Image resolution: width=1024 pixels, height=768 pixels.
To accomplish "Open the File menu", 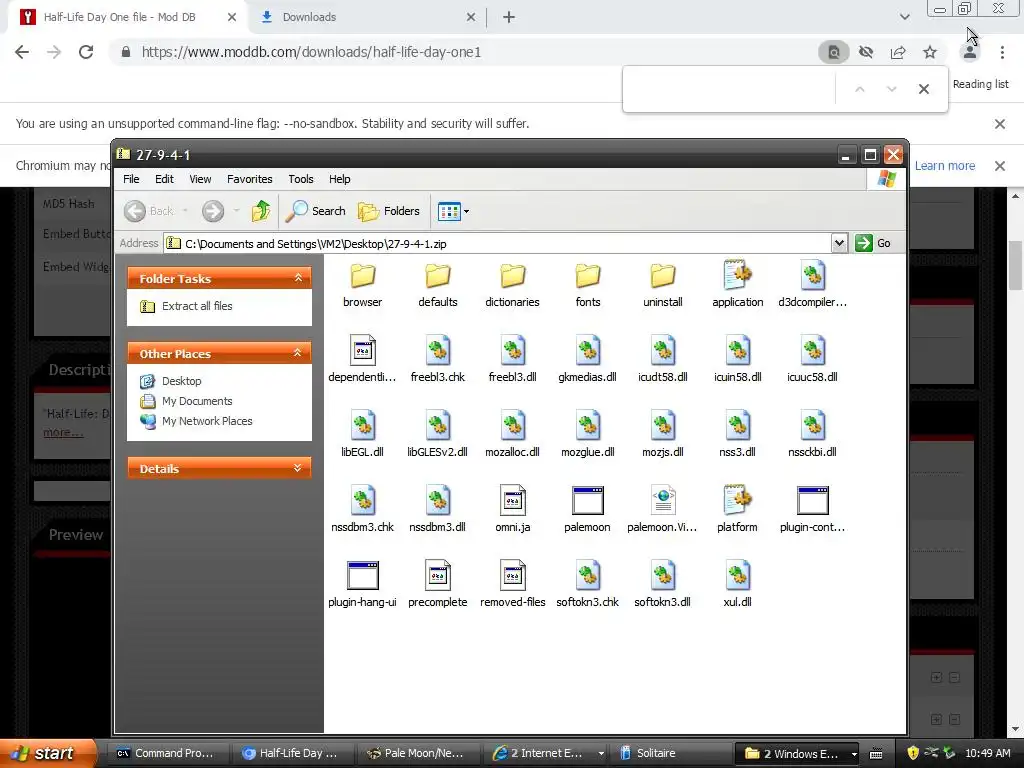I will click(131, 179).
